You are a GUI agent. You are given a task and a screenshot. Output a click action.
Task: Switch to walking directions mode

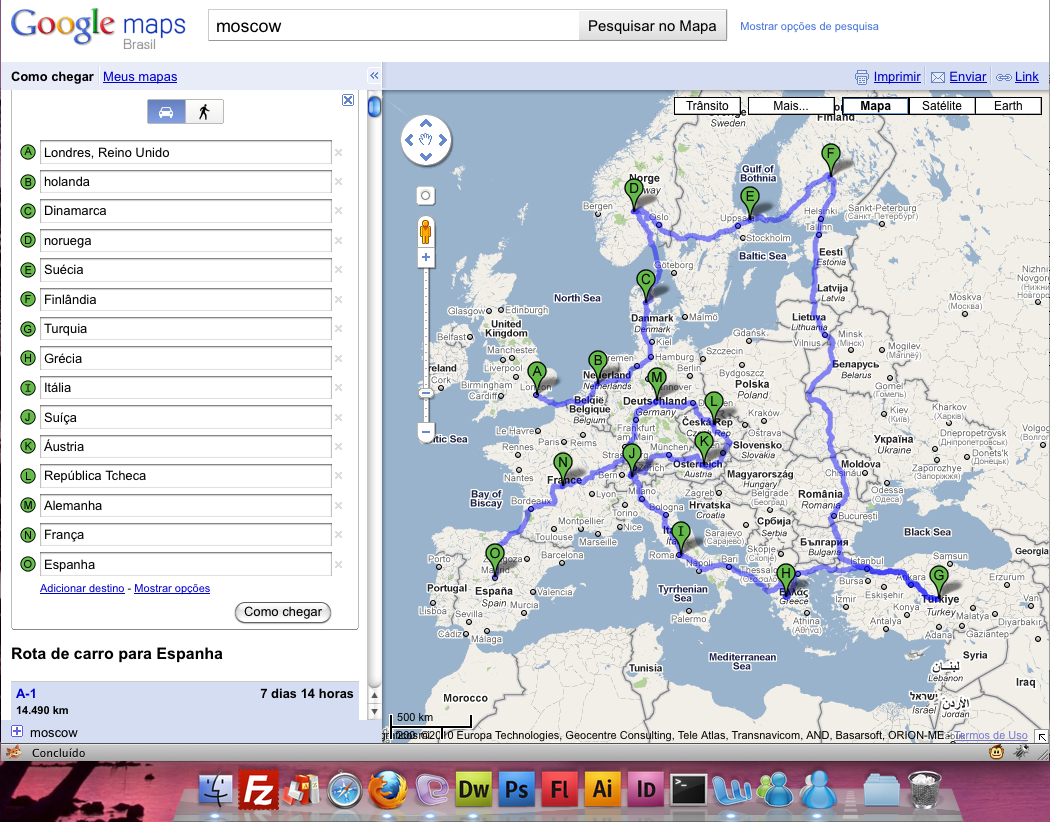204,112
